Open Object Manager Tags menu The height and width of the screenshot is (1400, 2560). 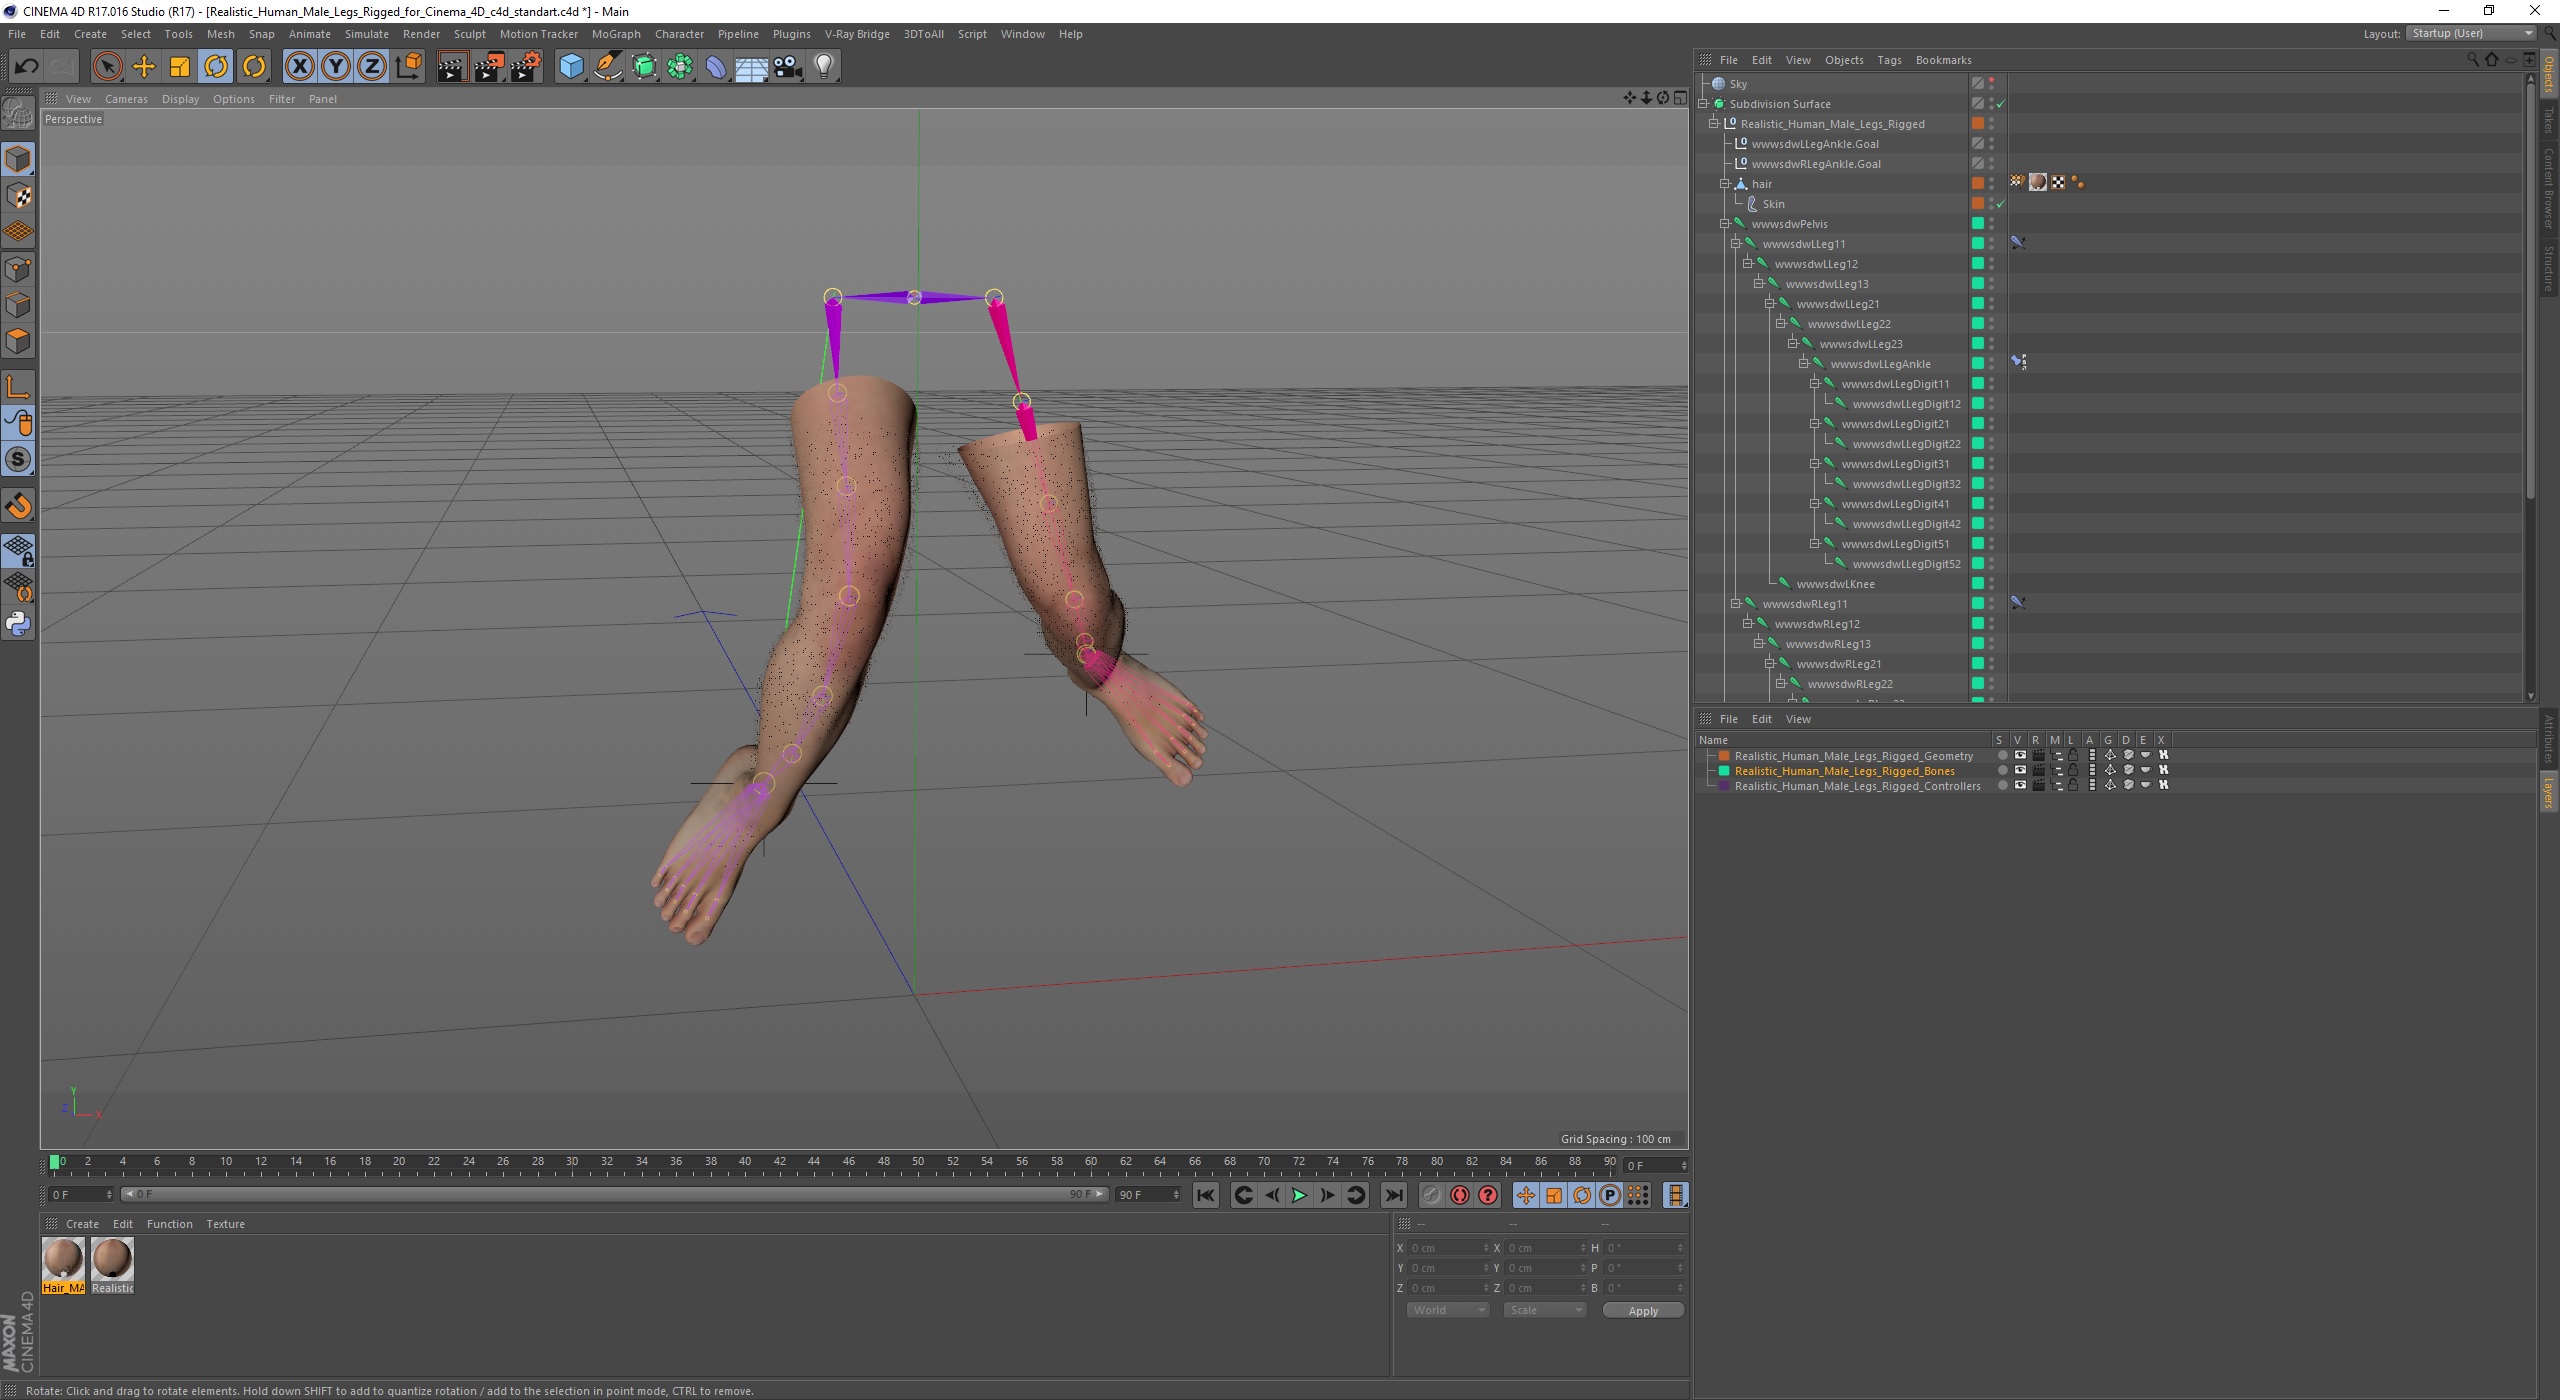(1889, 60)
